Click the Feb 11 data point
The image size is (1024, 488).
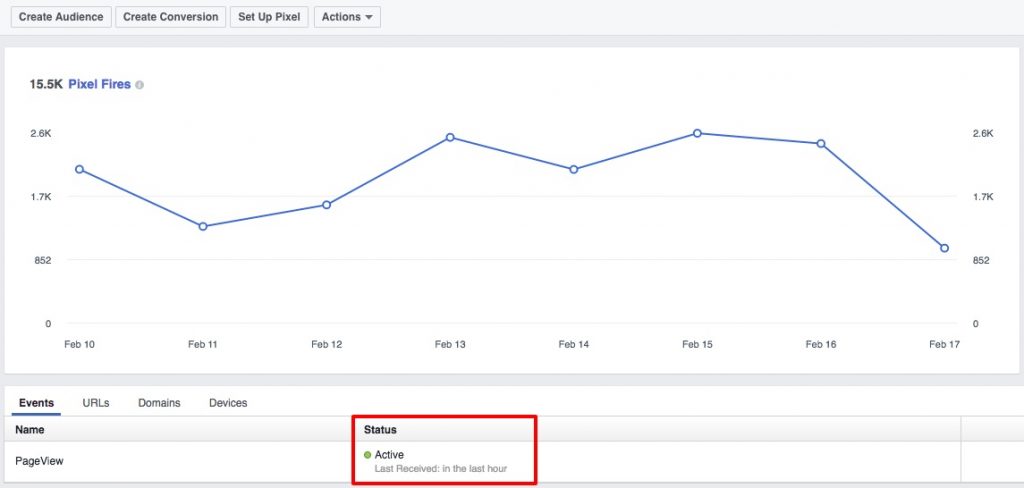pos(203,226)
